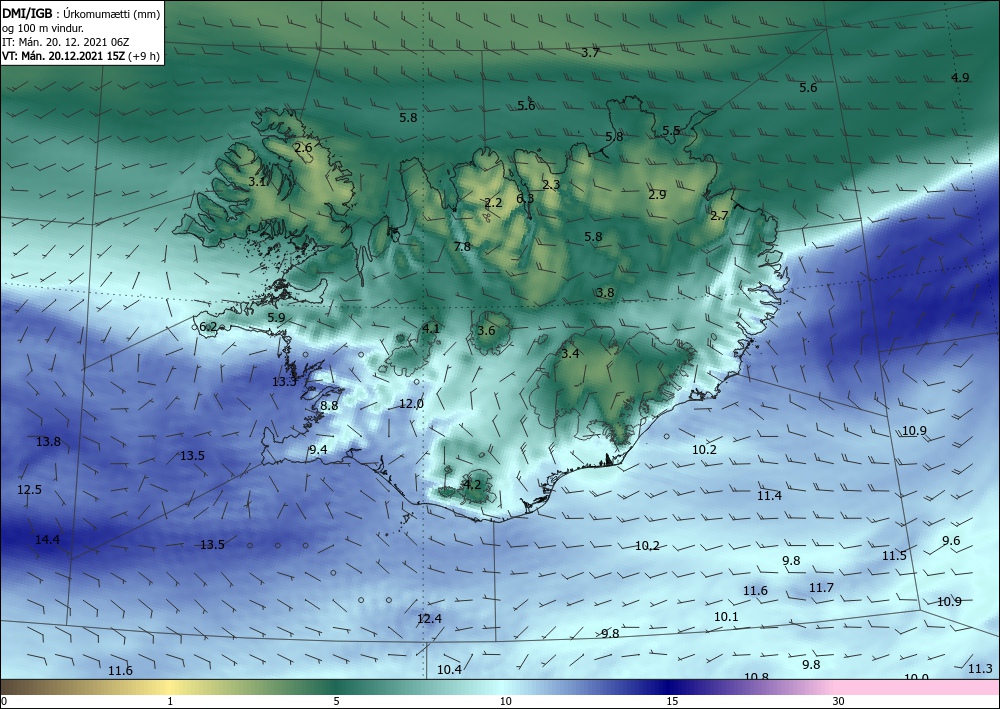The image size is (1000, 709).
Task: Select the 9.4 value label
Action: click(x=318, y=450)
